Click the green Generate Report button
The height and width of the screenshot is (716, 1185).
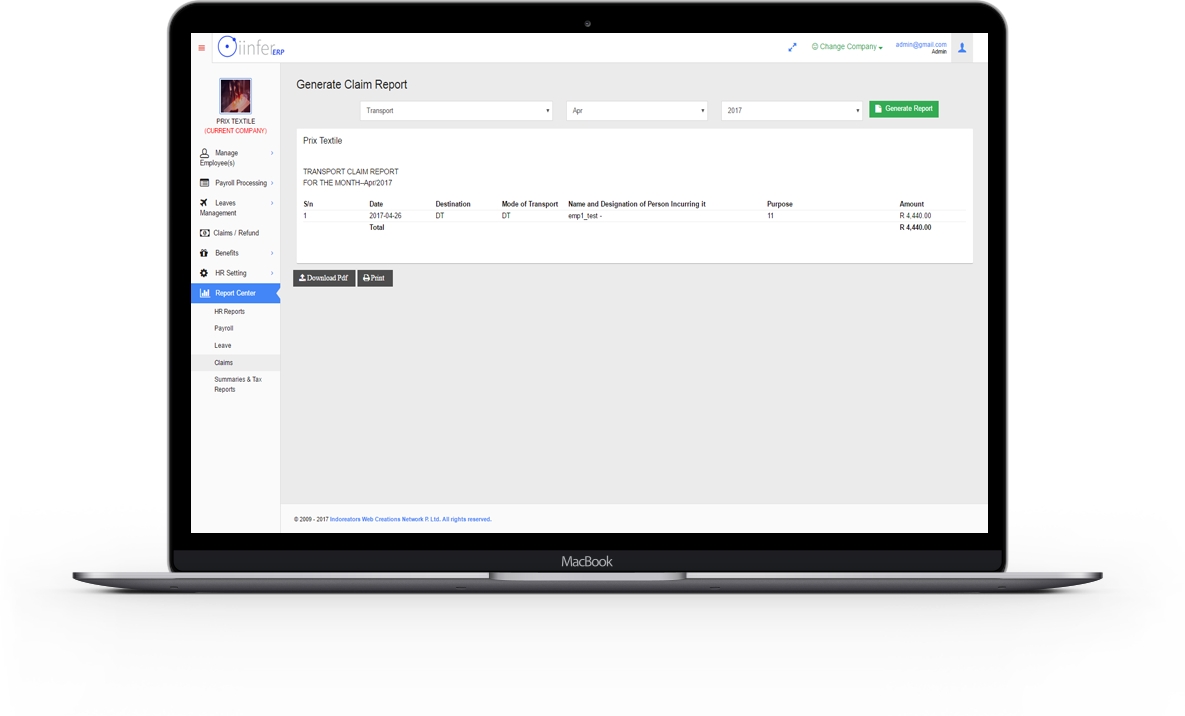[904, 109]
